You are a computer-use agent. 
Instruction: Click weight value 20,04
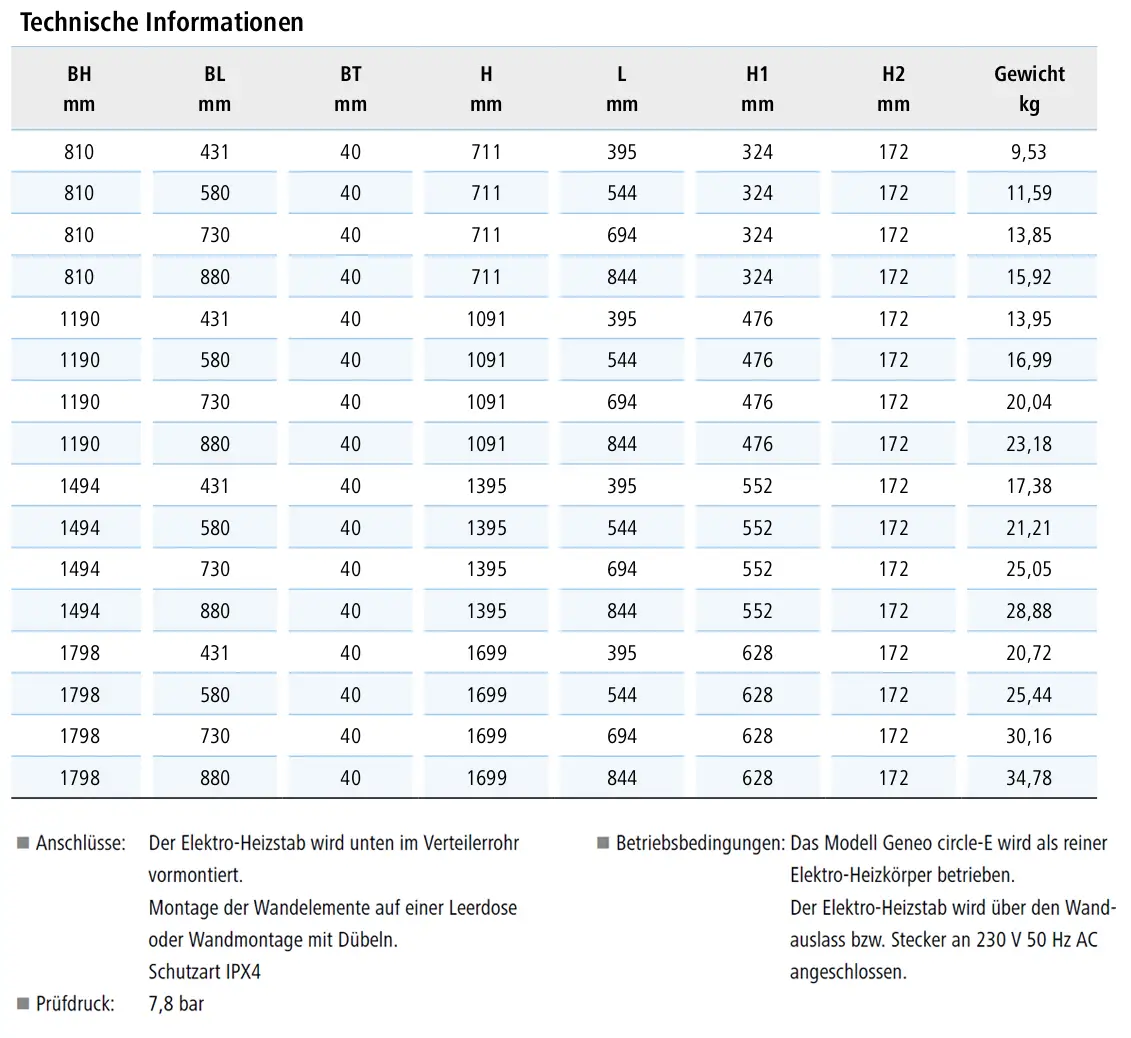point(1029,402)
